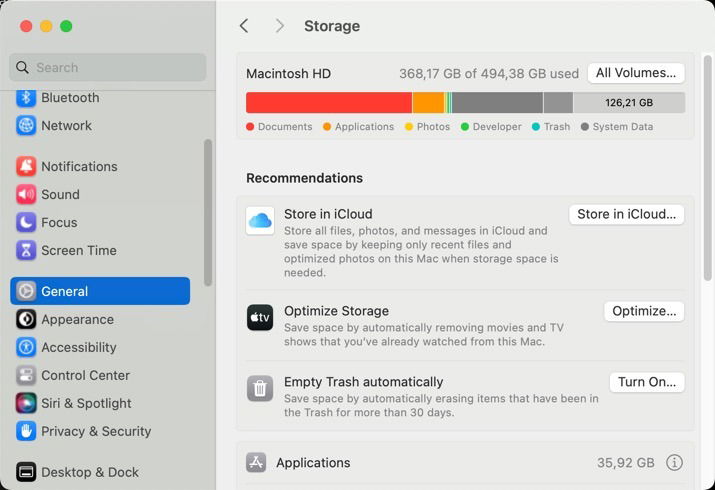This screenshot has width=715, height=490.
Task: Open the Focus settings pane
Action: 100,222
